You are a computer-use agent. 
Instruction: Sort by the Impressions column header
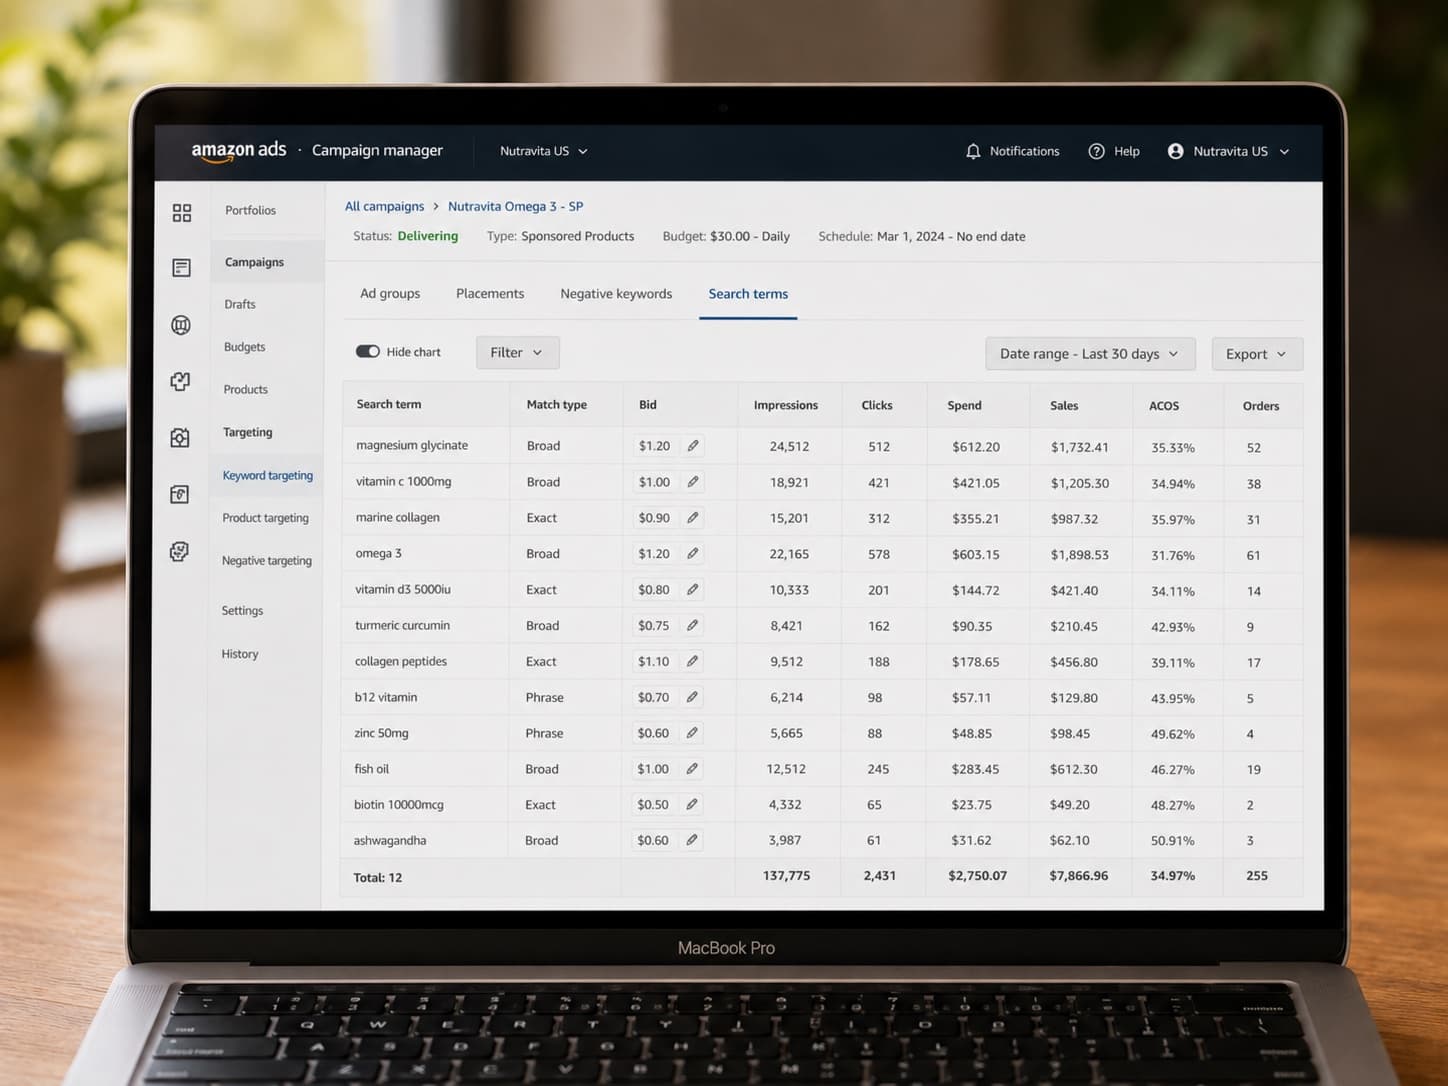coord(786,405)
